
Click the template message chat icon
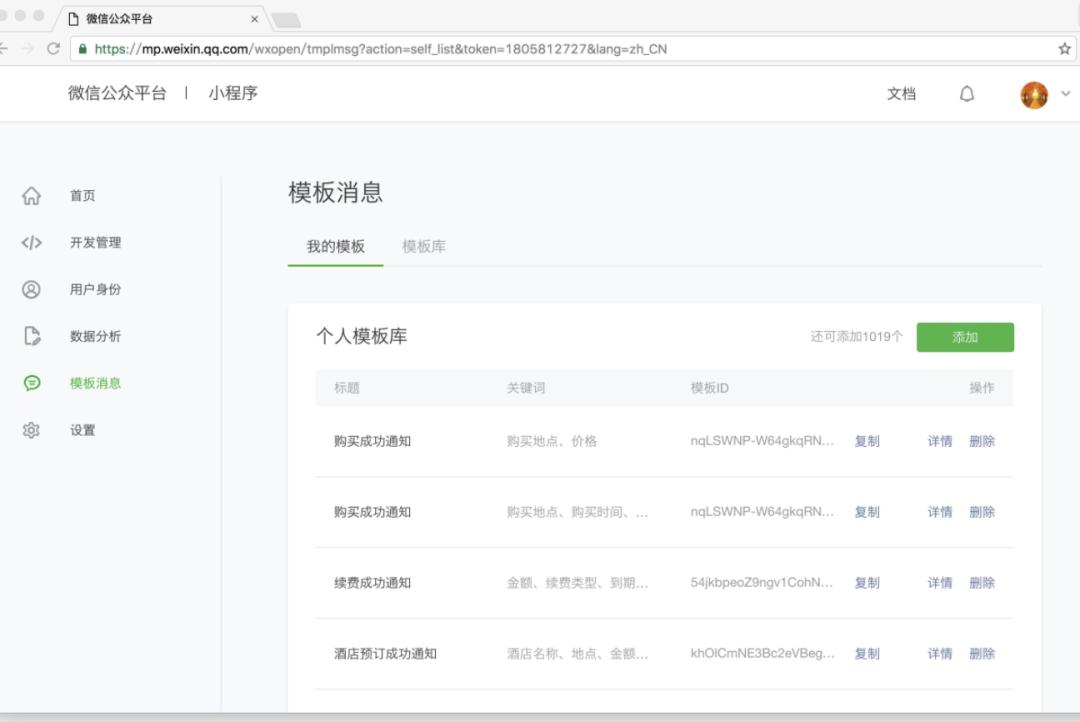pyautogui.click(x=32, y=383)
